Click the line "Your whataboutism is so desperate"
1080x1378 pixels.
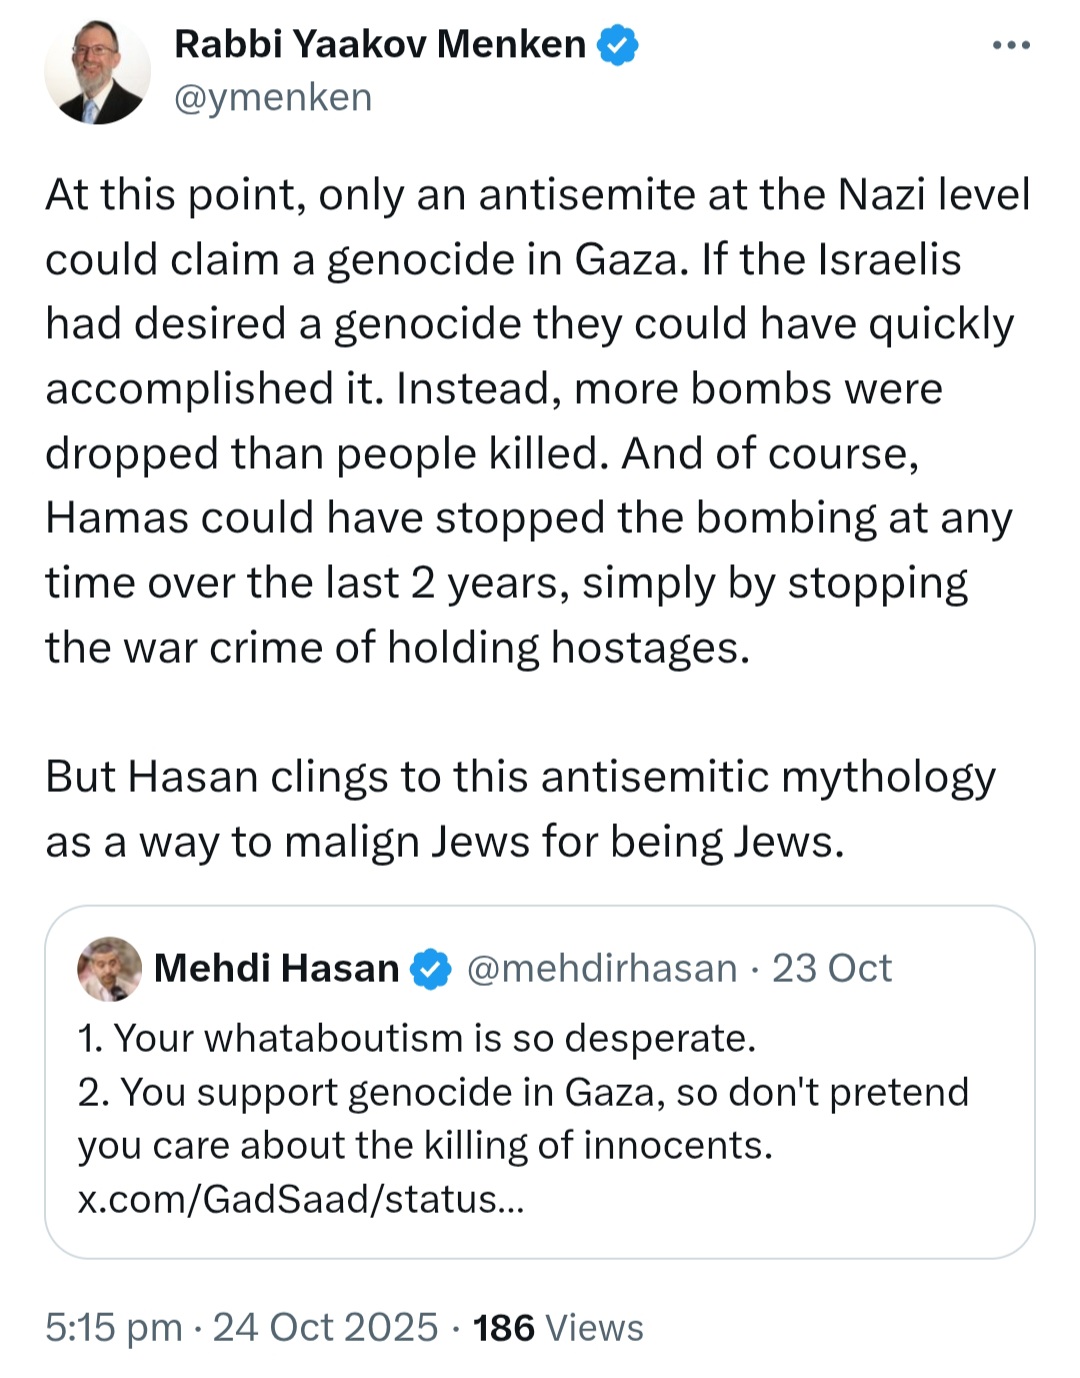(x=416, y=1038)
